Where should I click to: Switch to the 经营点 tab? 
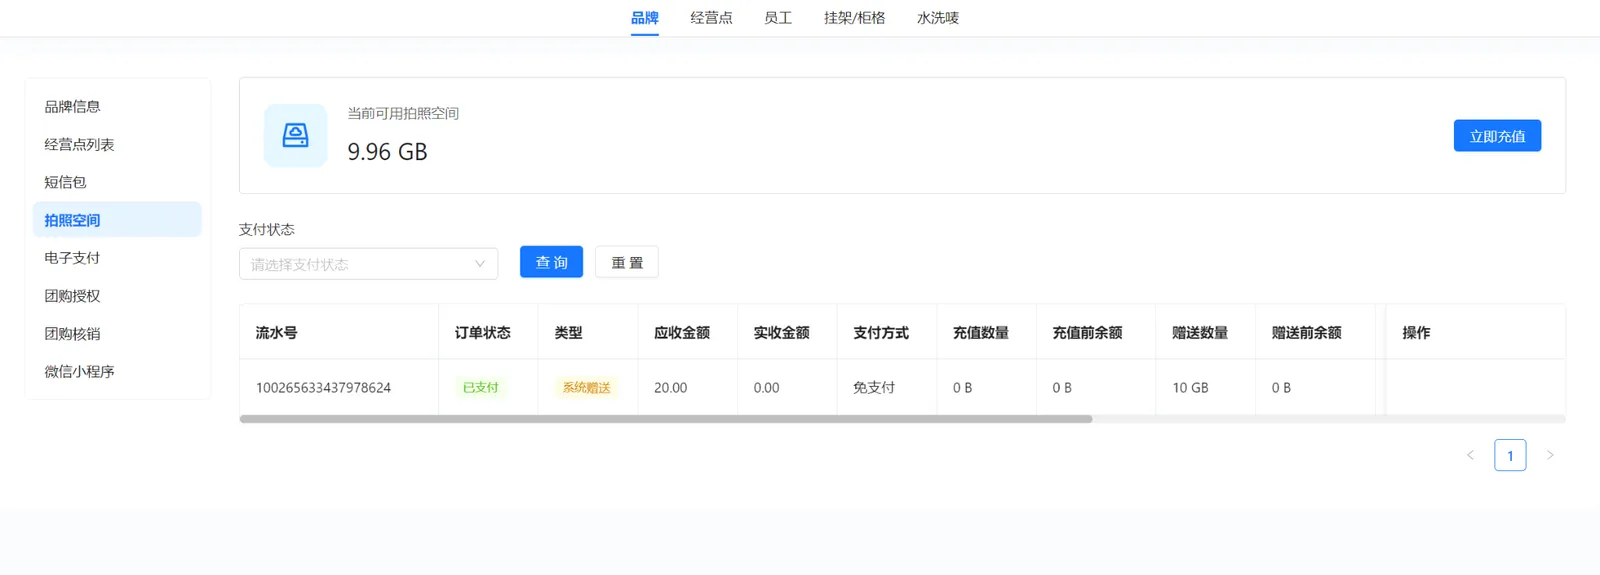[711, 18]
